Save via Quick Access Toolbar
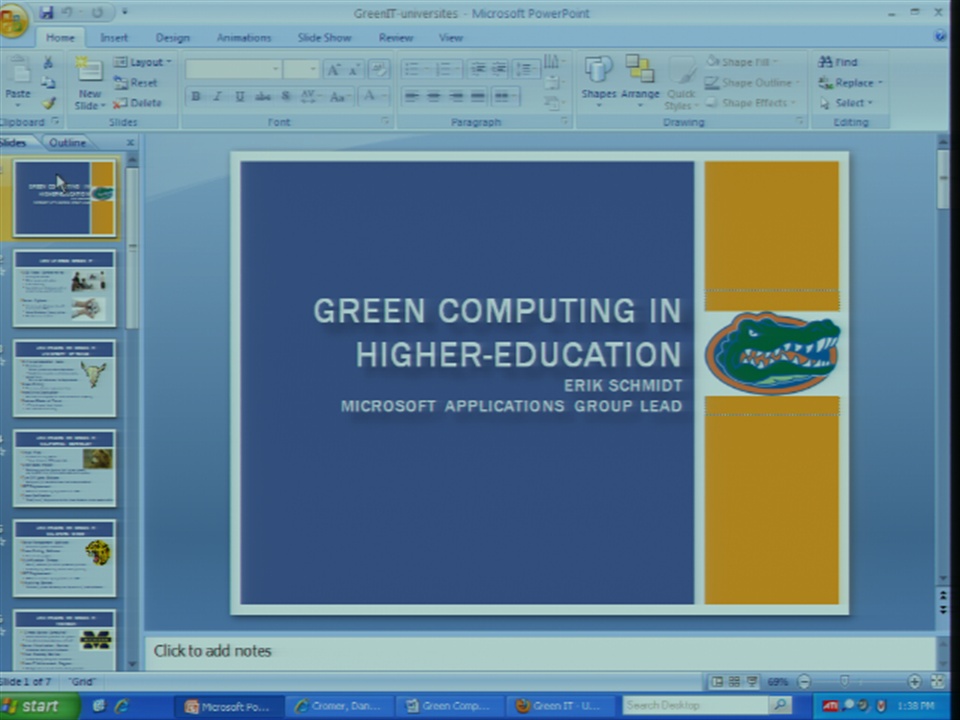This screenshot has height=720, width=960. (47, 12)
